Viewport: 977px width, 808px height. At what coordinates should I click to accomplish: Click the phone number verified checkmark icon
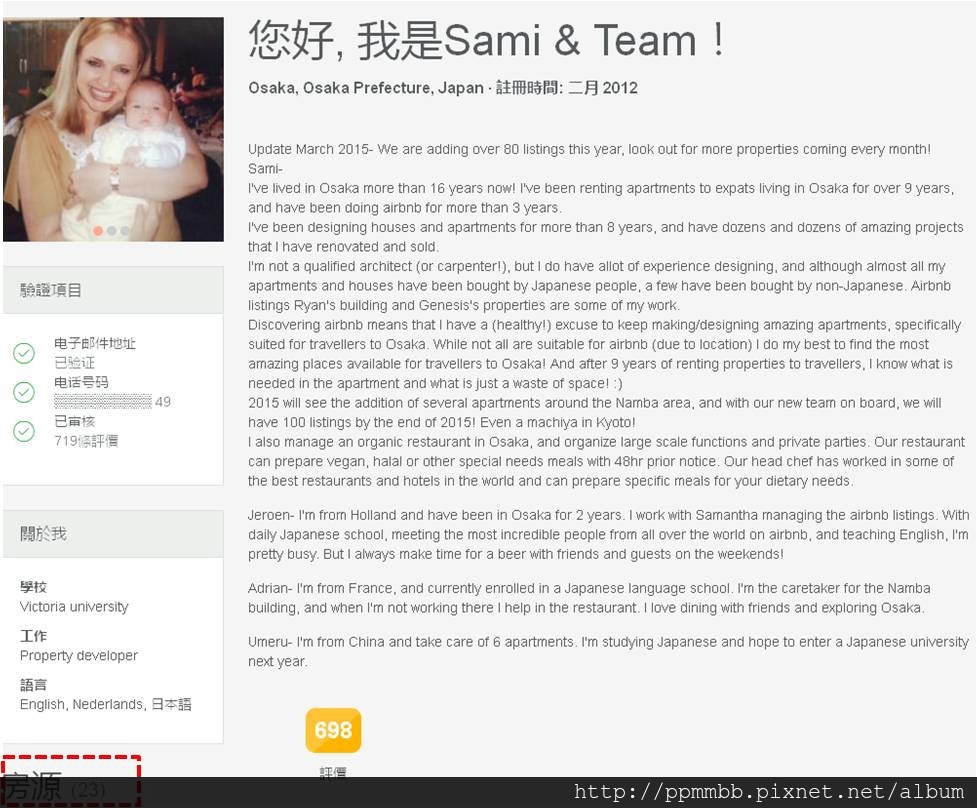[x=24, y=392]
